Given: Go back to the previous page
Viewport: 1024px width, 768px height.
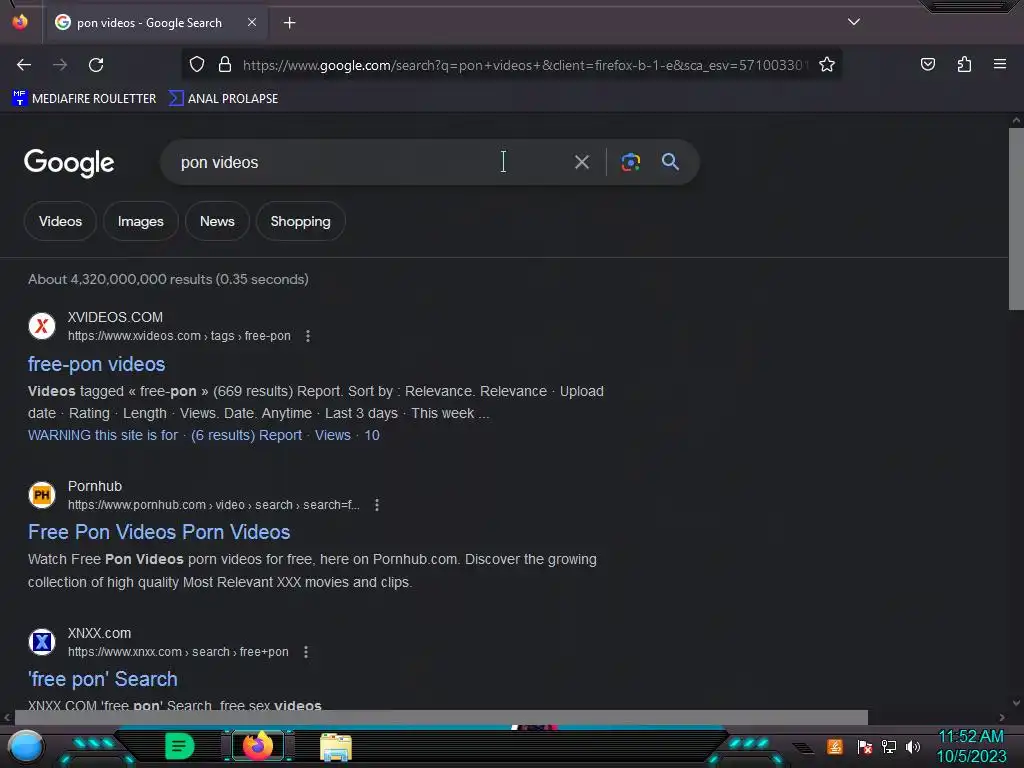Looking at the screenshot, I should (x=24, y=65).
